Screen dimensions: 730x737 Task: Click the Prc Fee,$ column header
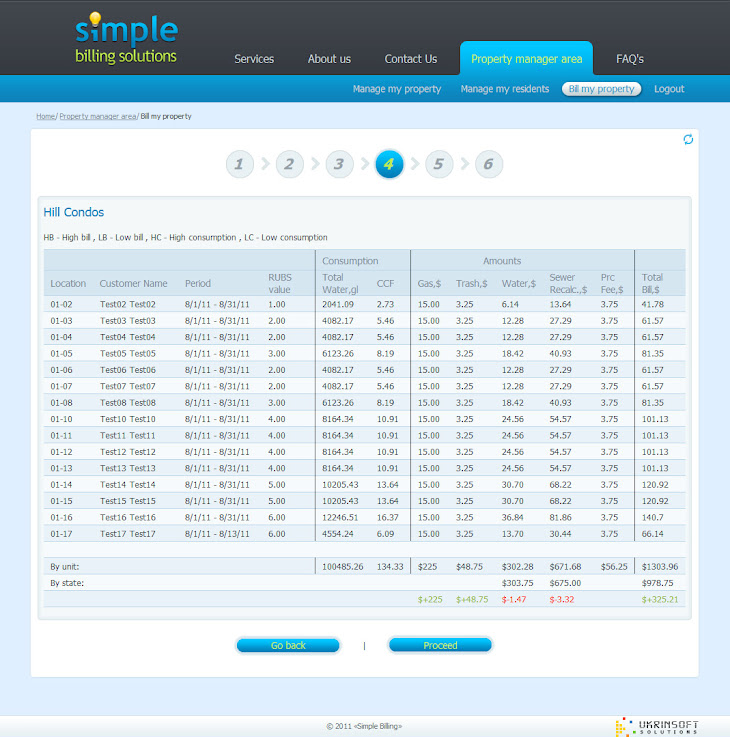tap(612, 283)
